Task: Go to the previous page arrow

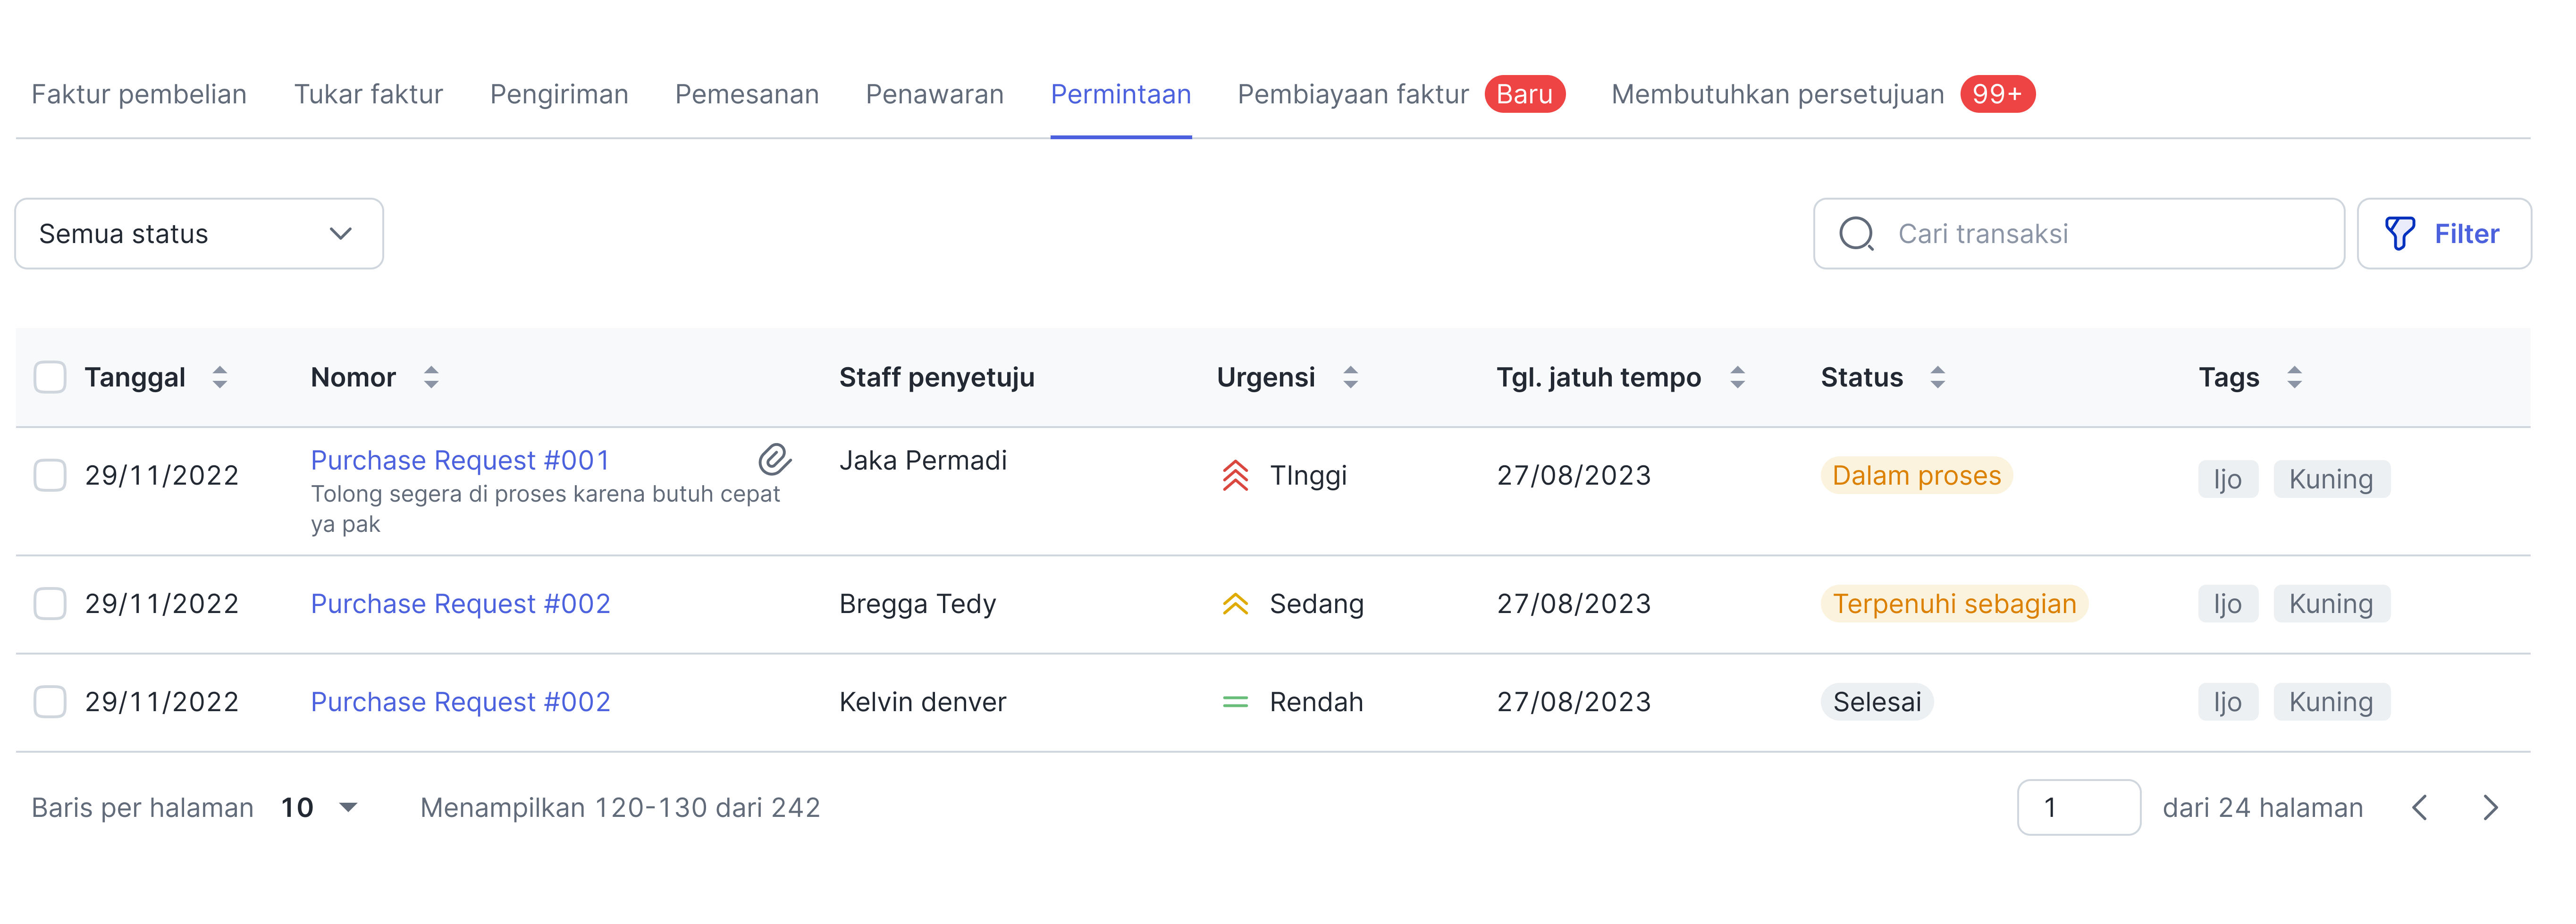Action: pyautogui.click(x=2419, y=808)
